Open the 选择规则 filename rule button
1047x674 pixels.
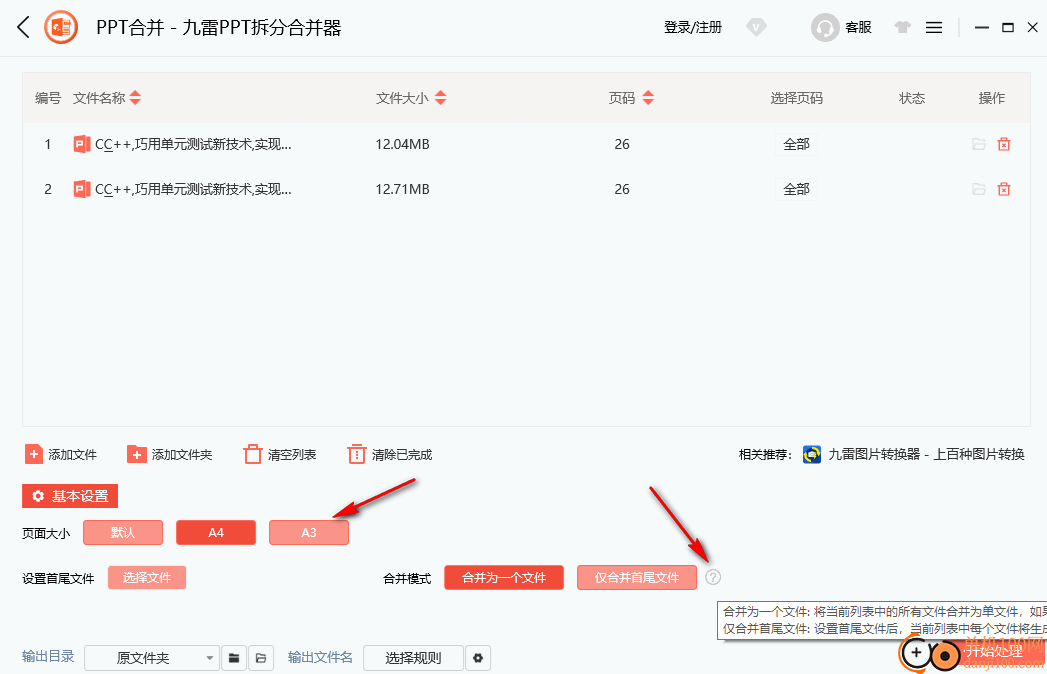(x=413, y=658)
